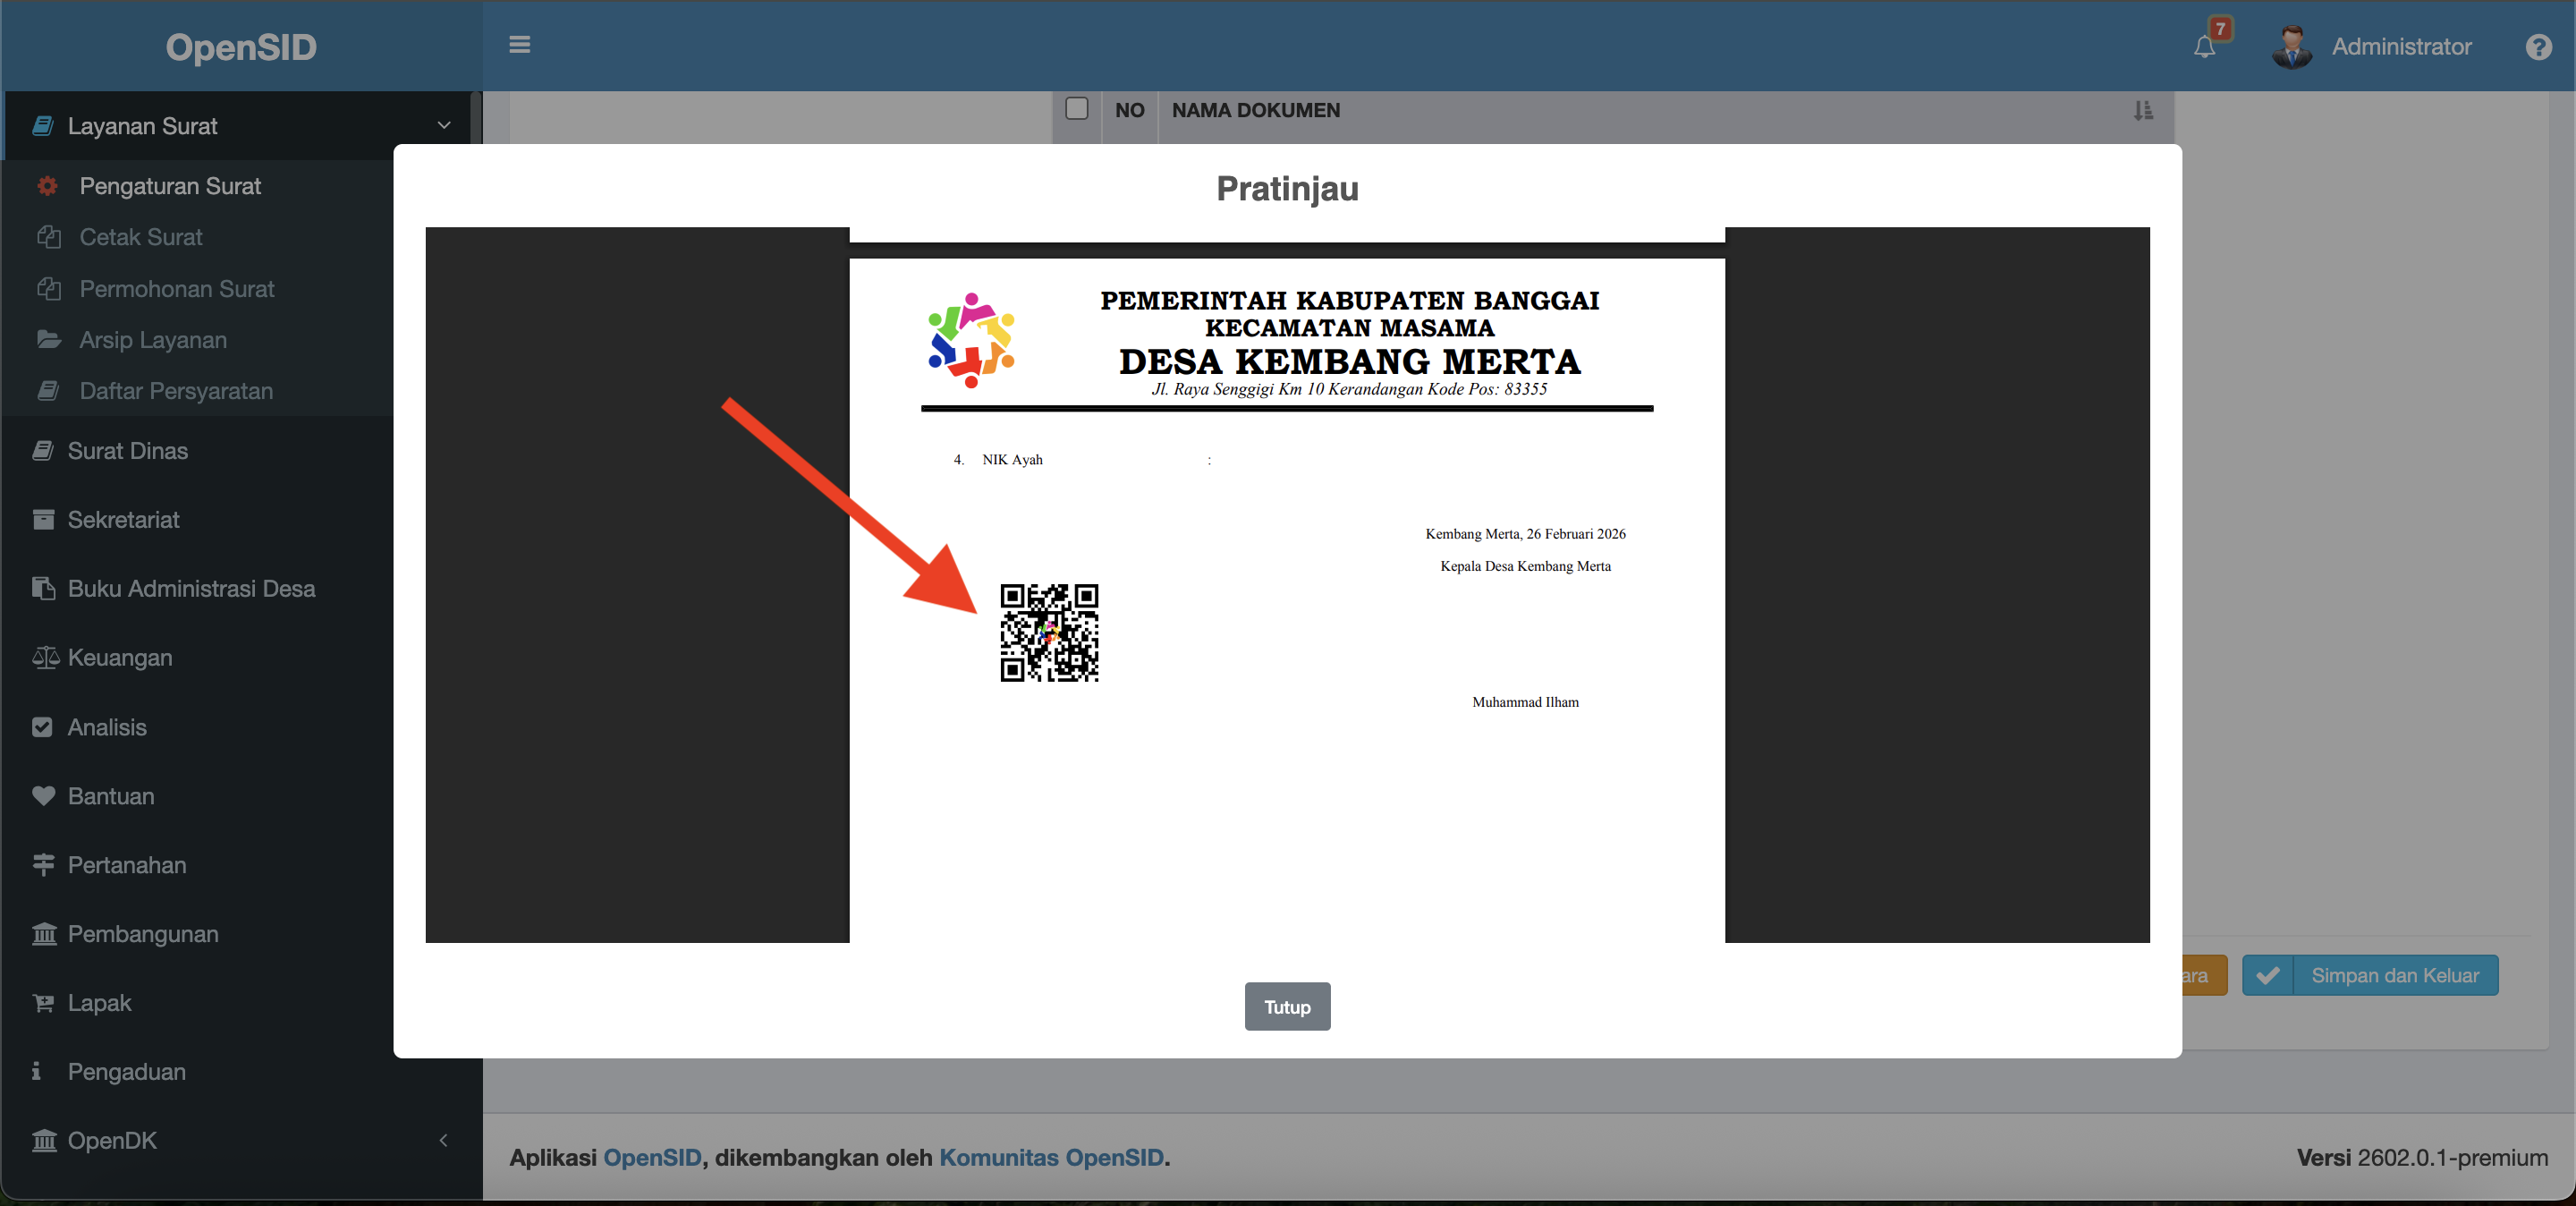This screenshot has height=1206, width=2576.
Task: Click the Bantuan heart icon
Action: 43,796
